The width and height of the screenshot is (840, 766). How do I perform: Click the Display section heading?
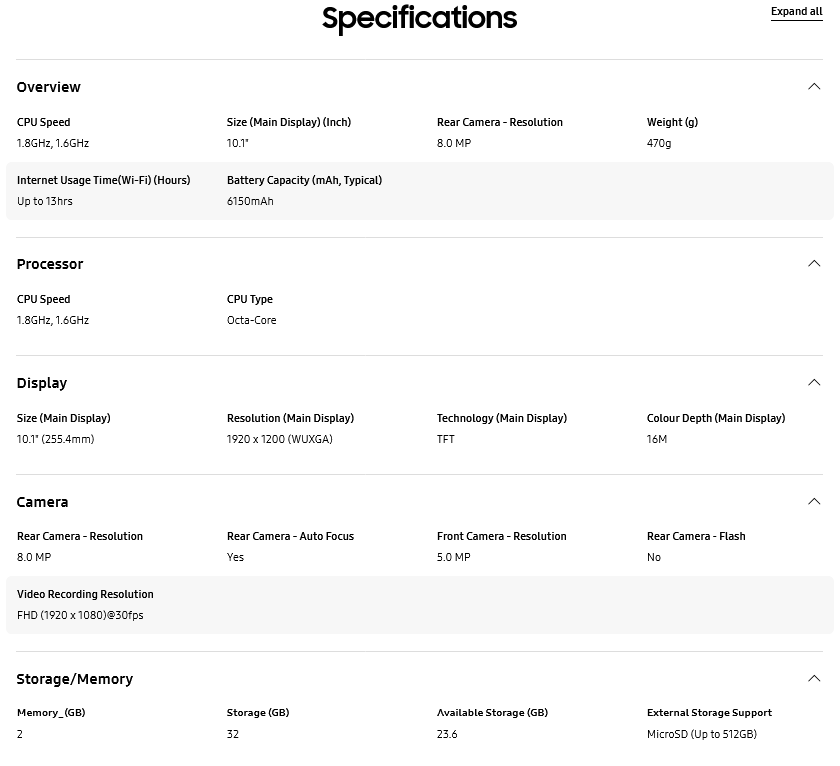pos(42,383)
